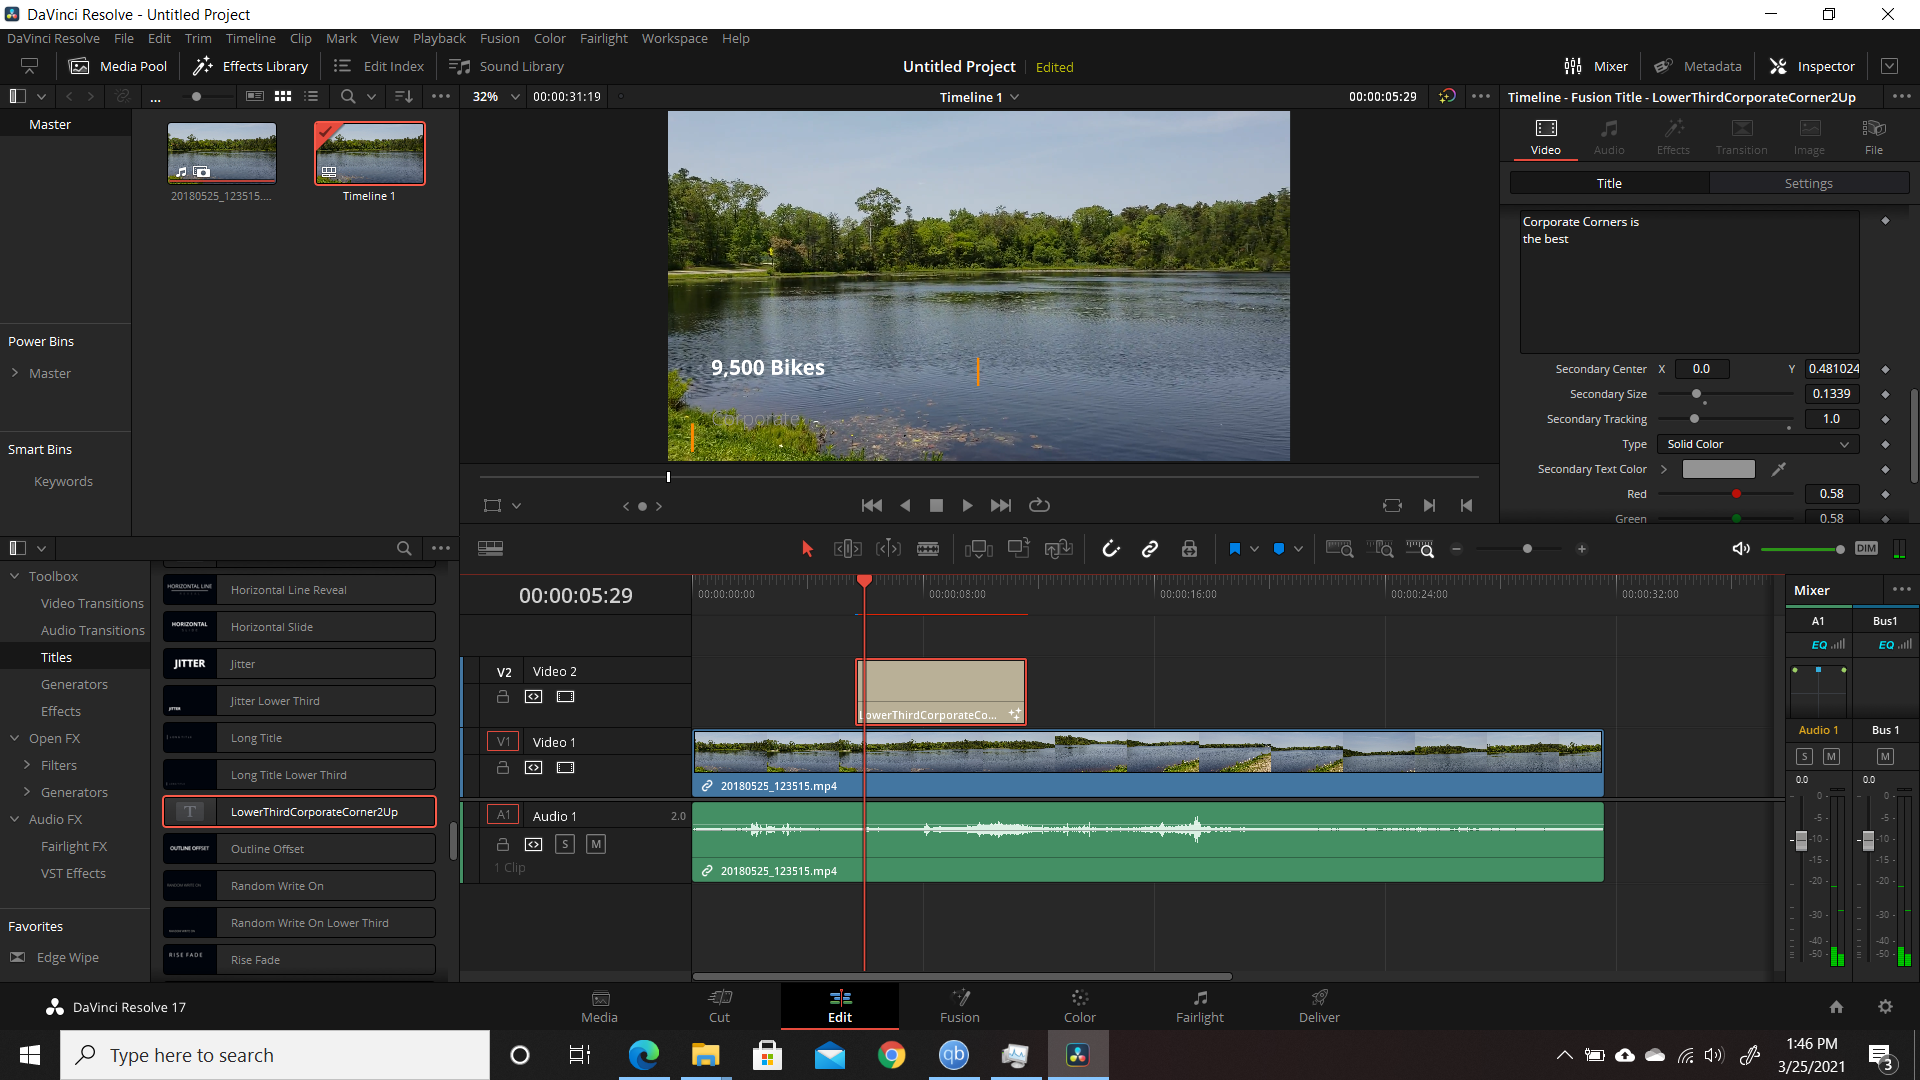This screenshot has width=1920, height=1080.
Task: Search the effects library magnifier
Action: 404,548
